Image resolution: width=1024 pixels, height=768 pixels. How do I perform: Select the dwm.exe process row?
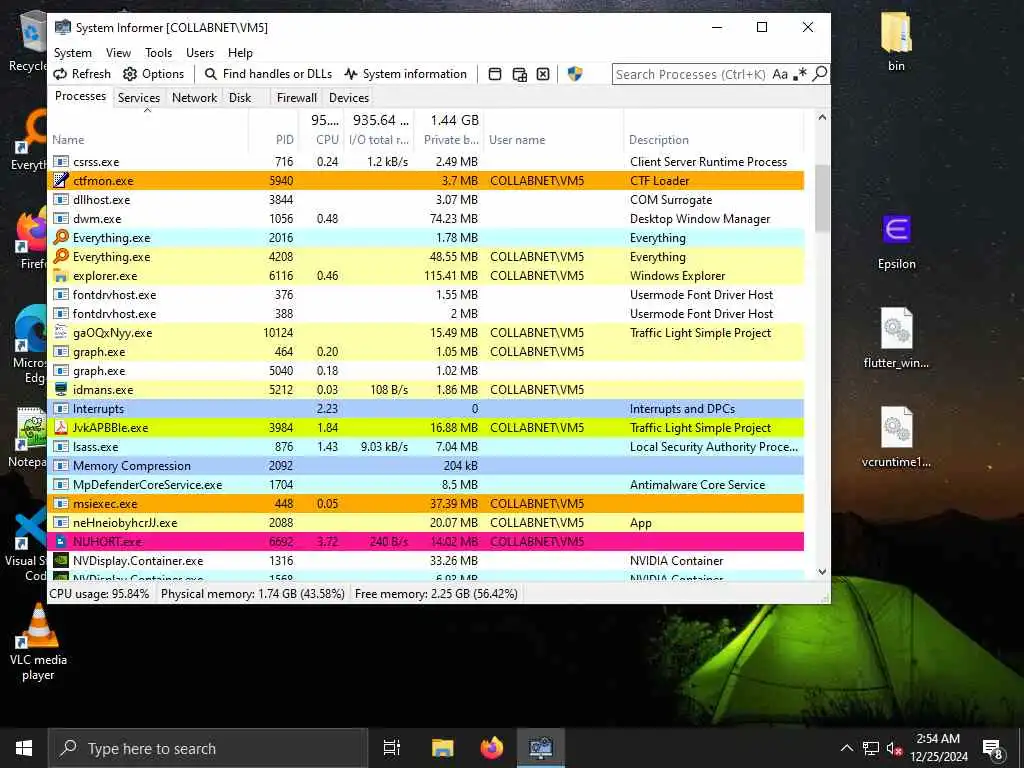[x=426, y=218]
